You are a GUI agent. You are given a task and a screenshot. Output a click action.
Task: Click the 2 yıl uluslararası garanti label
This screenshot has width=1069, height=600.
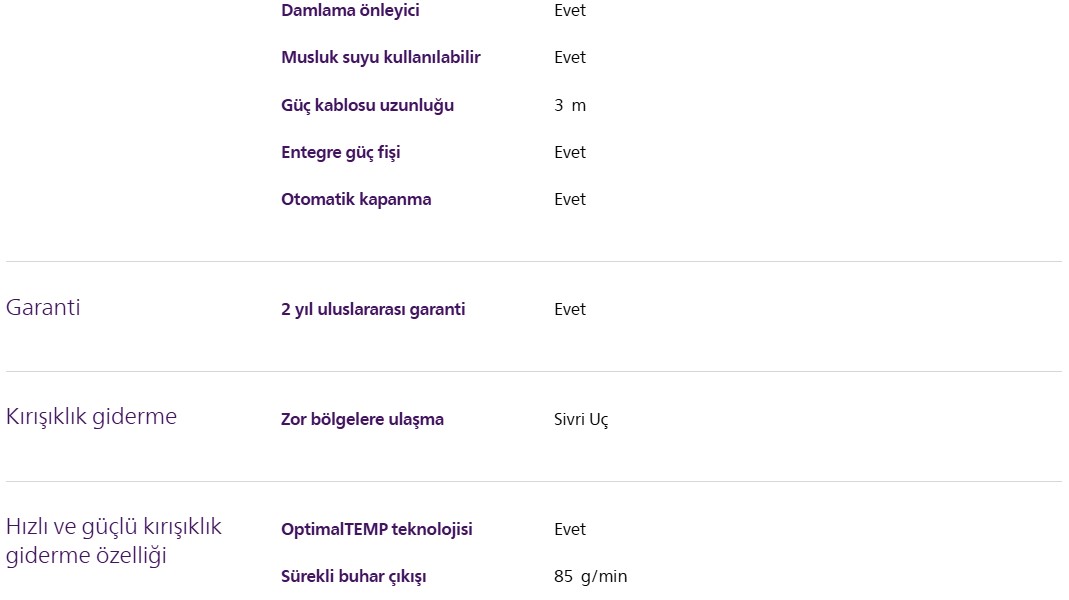tap(373, 309)
